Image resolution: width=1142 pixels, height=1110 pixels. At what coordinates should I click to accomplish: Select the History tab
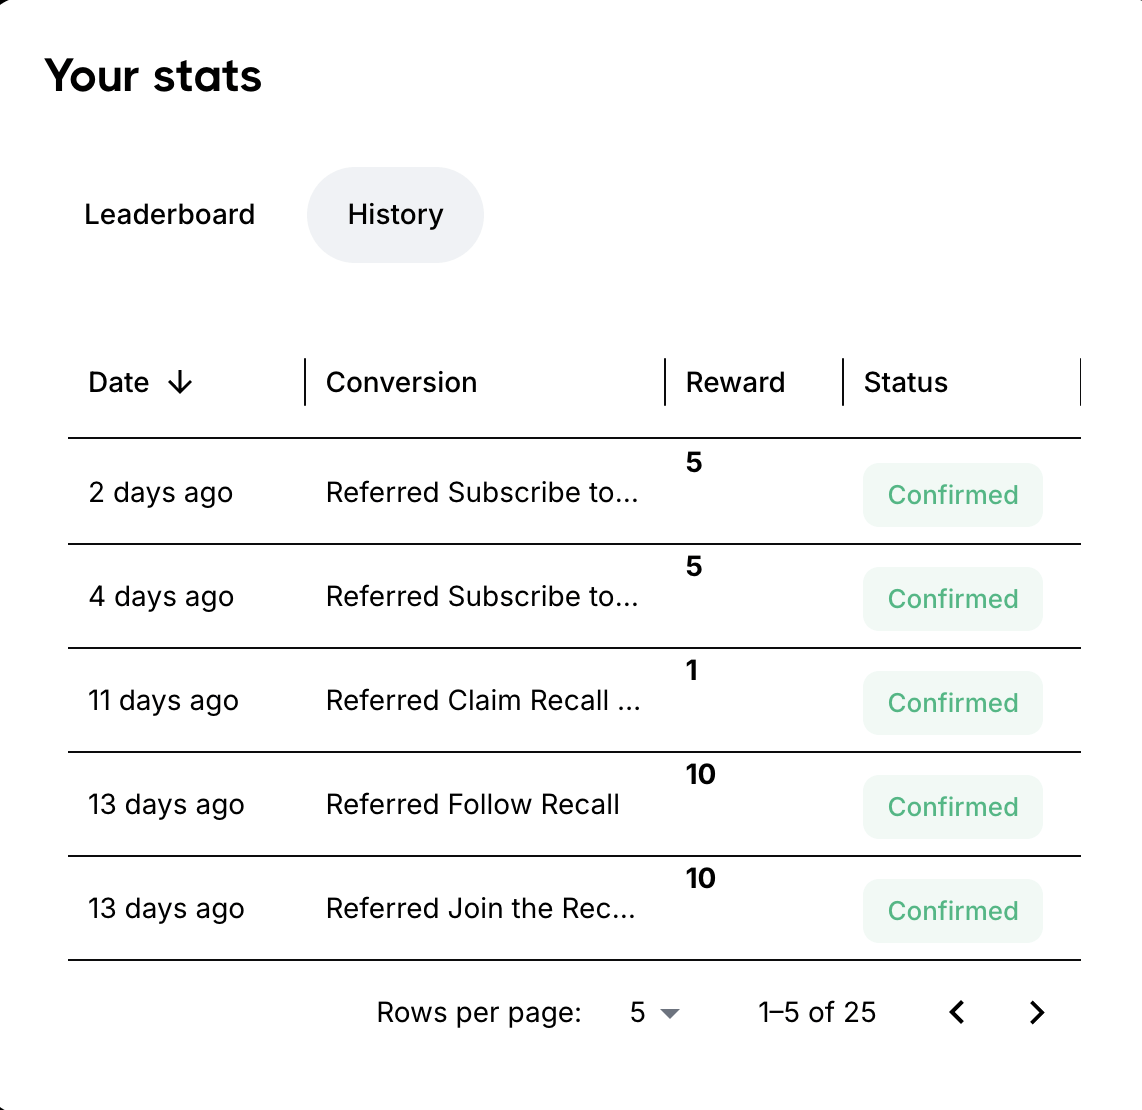tap(395, 215)
